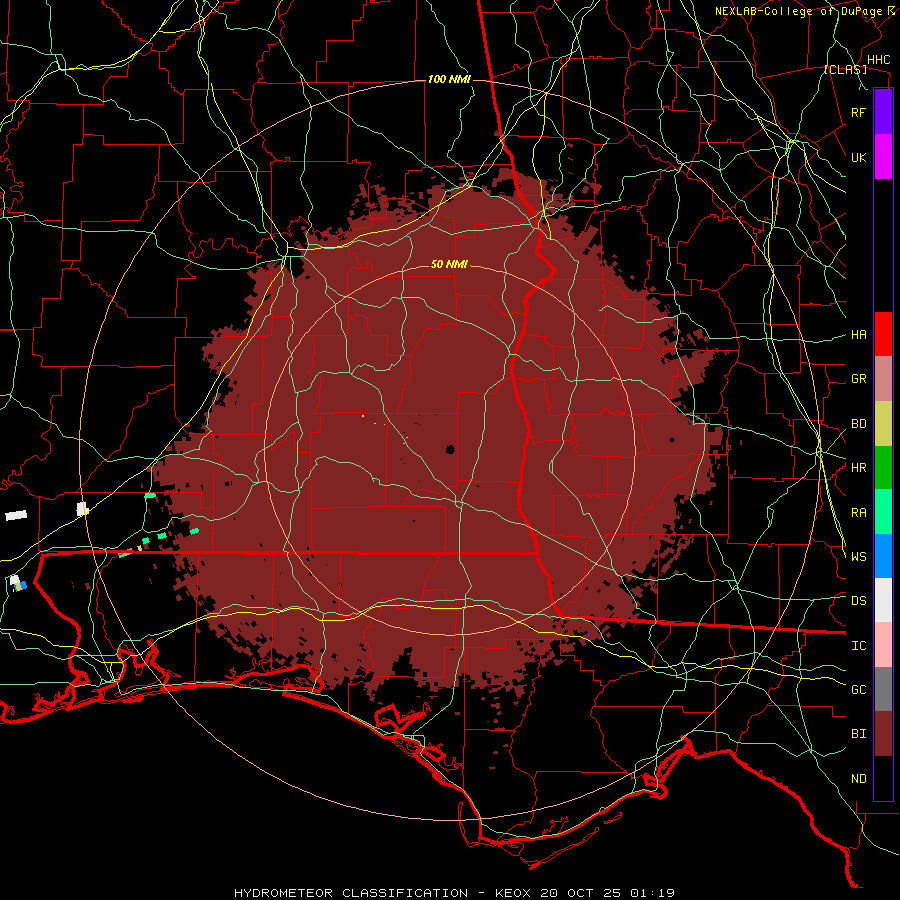Click the HA red legend swatch
This screenshot has height=900, width=900.
(x=883, y=334)
